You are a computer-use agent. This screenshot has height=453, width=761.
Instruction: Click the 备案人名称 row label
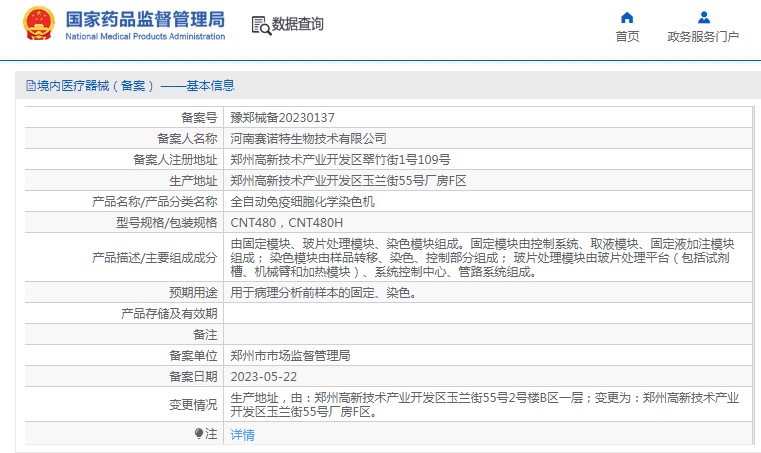(x=187, y=138)
